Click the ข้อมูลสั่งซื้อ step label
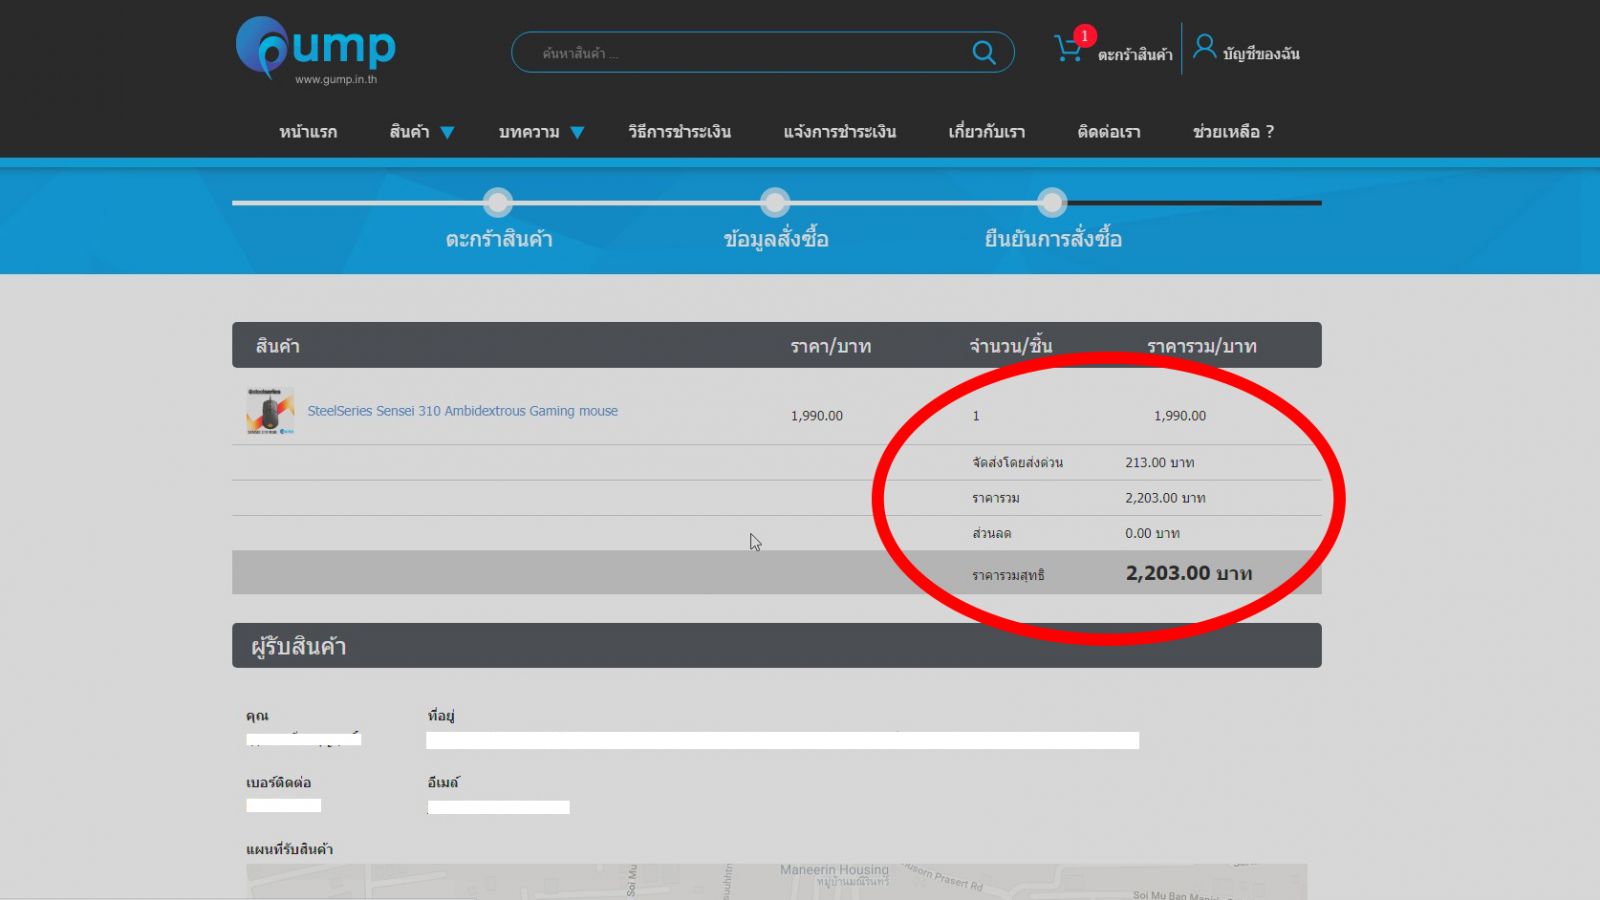 click(776, 239)
